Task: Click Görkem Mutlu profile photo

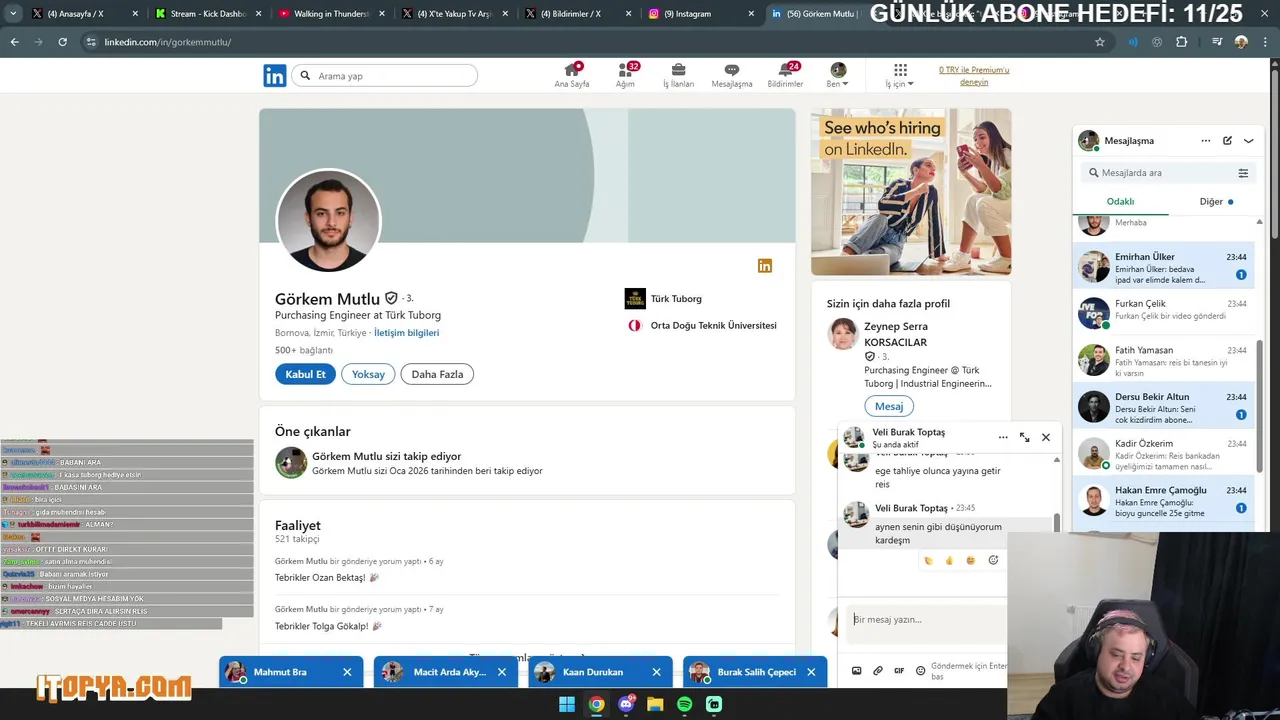Action: click(328, 220)
